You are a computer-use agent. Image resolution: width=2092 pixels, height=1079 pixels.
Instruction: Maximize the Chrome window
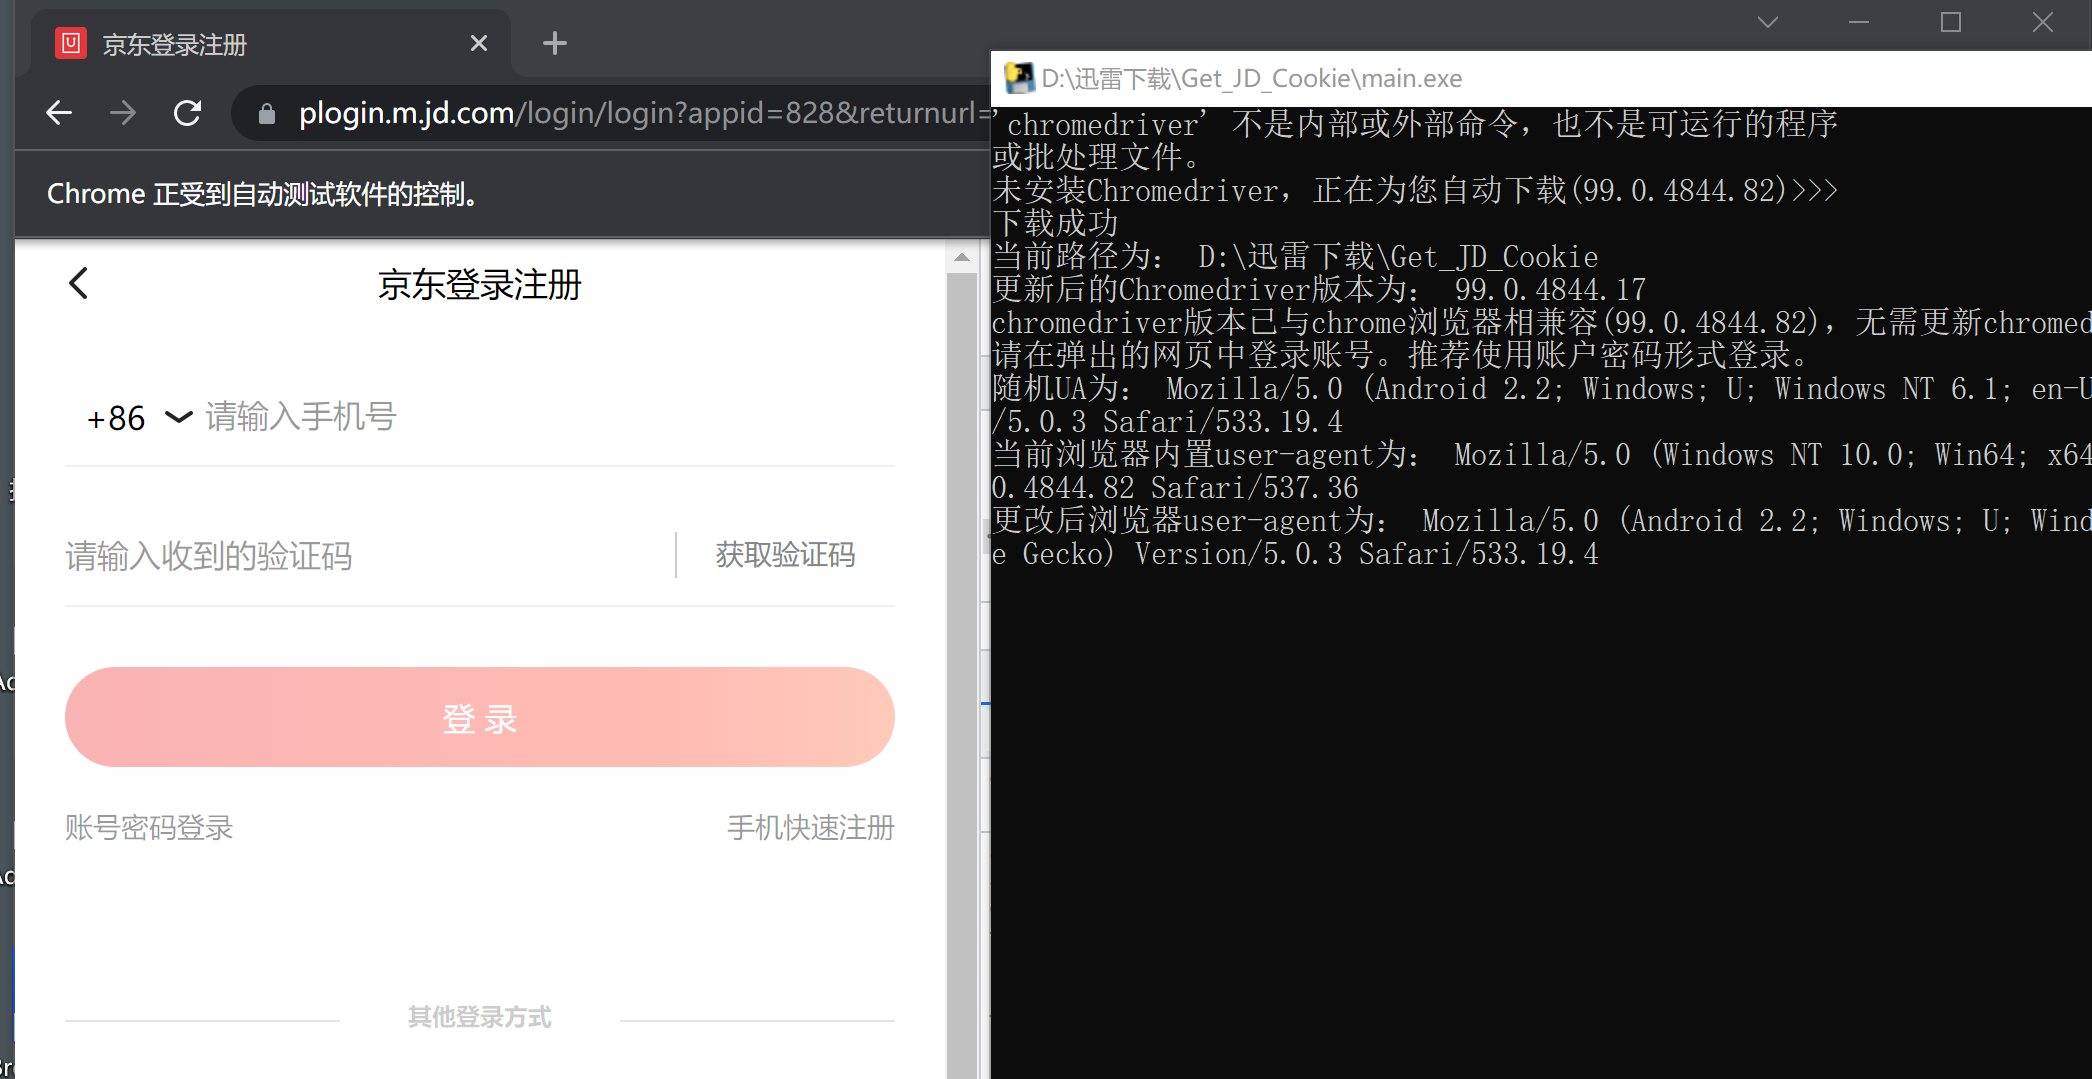1951,22
